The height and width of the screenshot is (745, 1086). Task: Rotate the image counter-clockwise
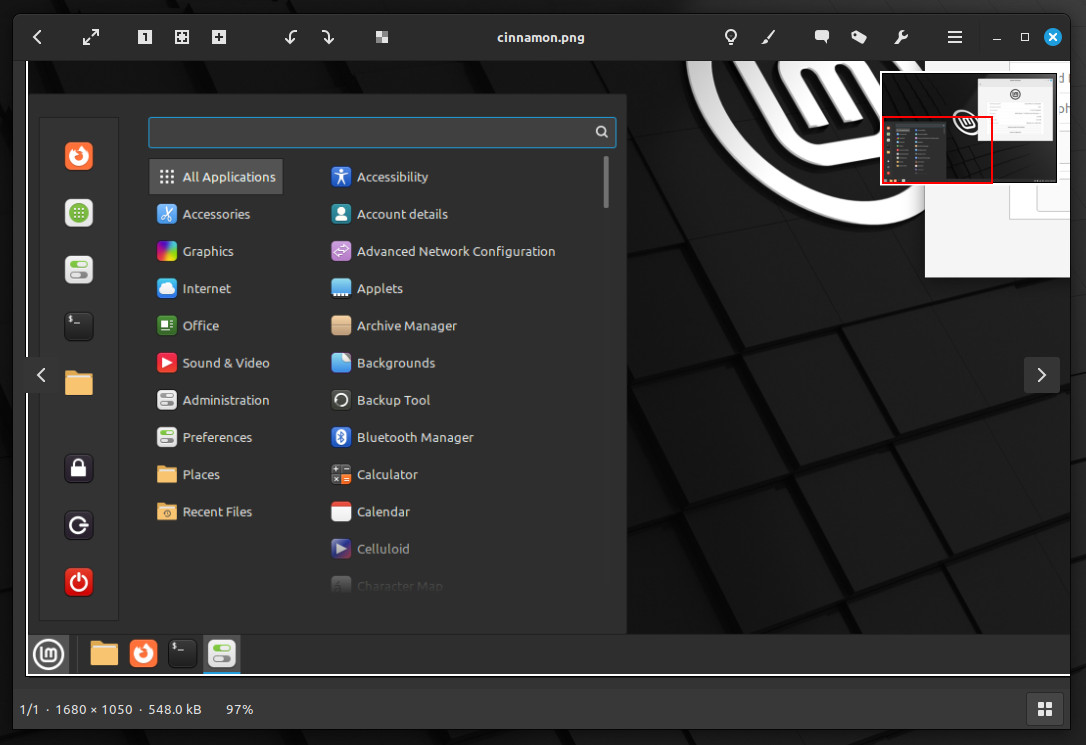point(291,37)
